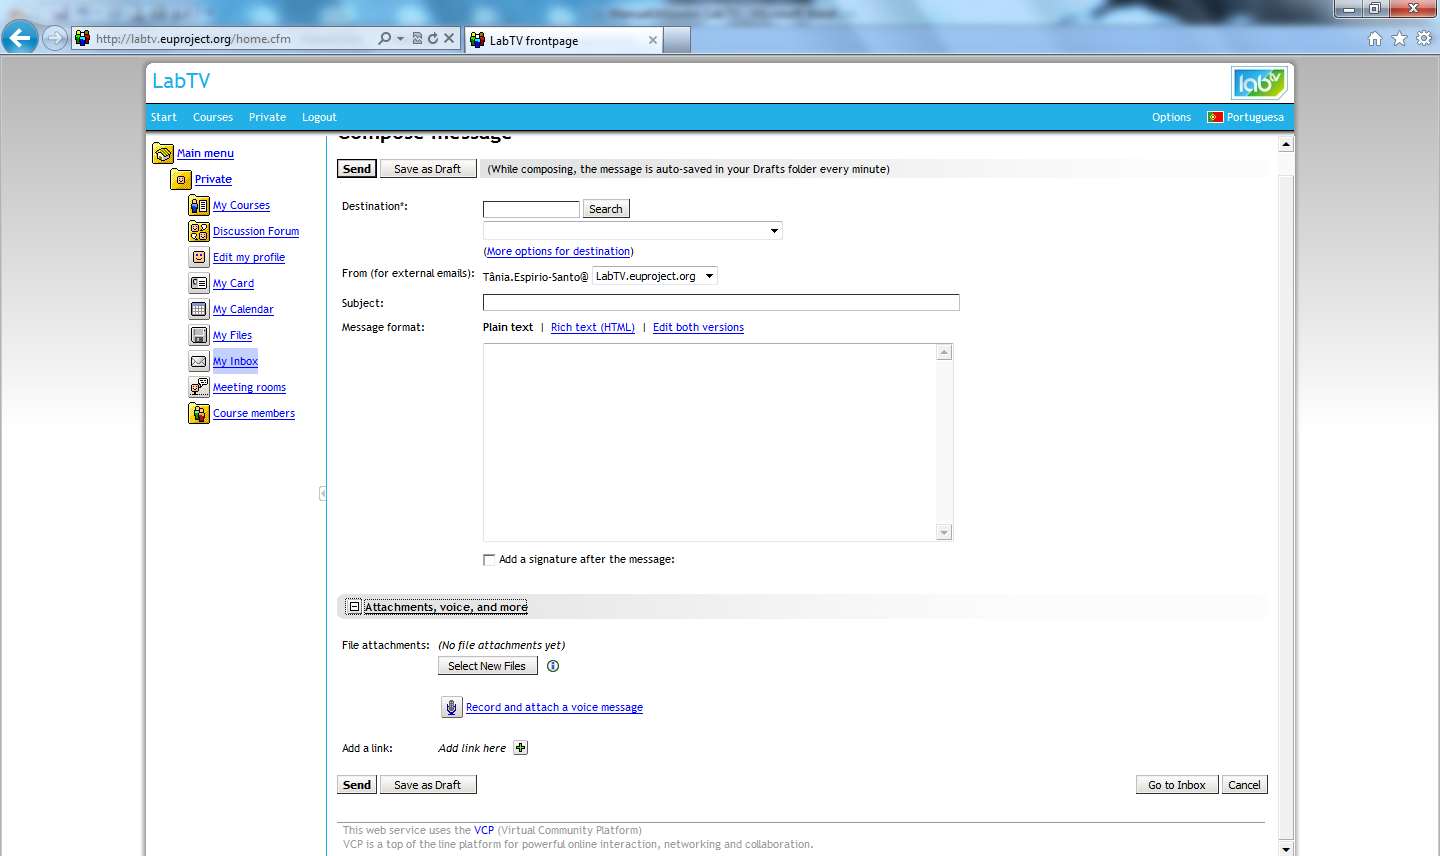Click the LabTV logo image
The height and width of the screenshot is (856, 1440).
[1259, 83]
